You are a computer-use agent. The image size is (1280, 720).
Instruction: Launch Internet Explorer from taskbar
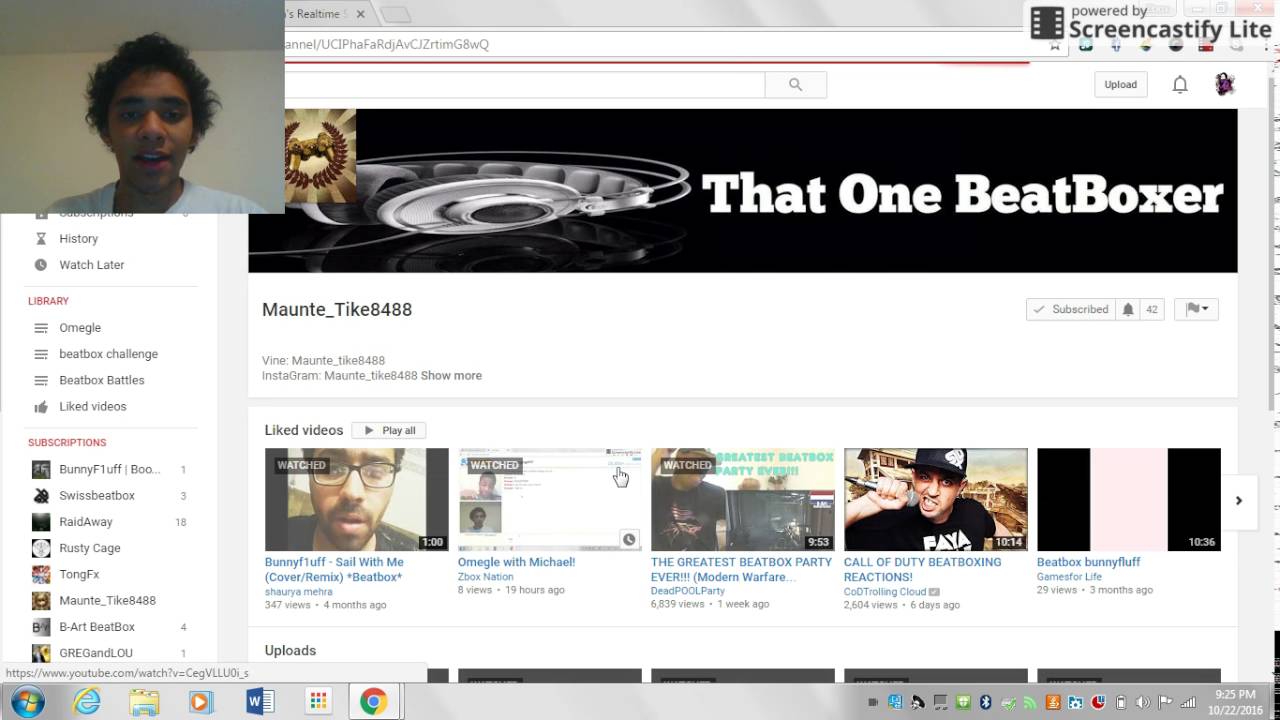click(88, 701)
